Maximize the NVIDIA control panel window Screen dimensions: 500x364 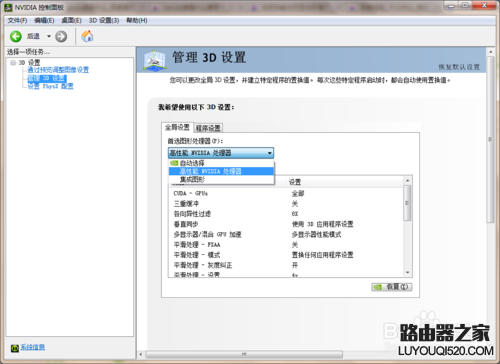(465, 5)
